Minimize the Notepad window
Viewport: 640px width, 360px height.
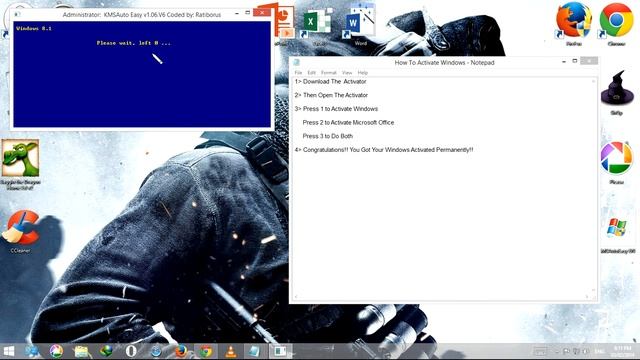[x=564, y=62]
